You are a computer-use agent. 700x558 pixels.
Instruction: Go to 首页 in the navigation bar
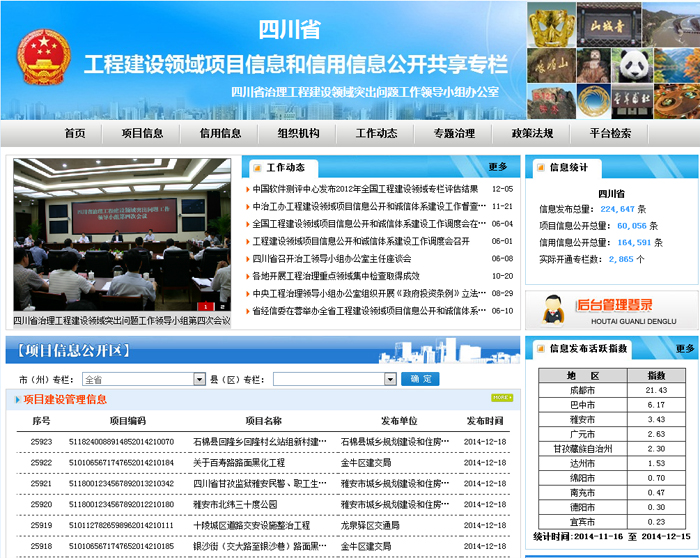tap(75, 133)
